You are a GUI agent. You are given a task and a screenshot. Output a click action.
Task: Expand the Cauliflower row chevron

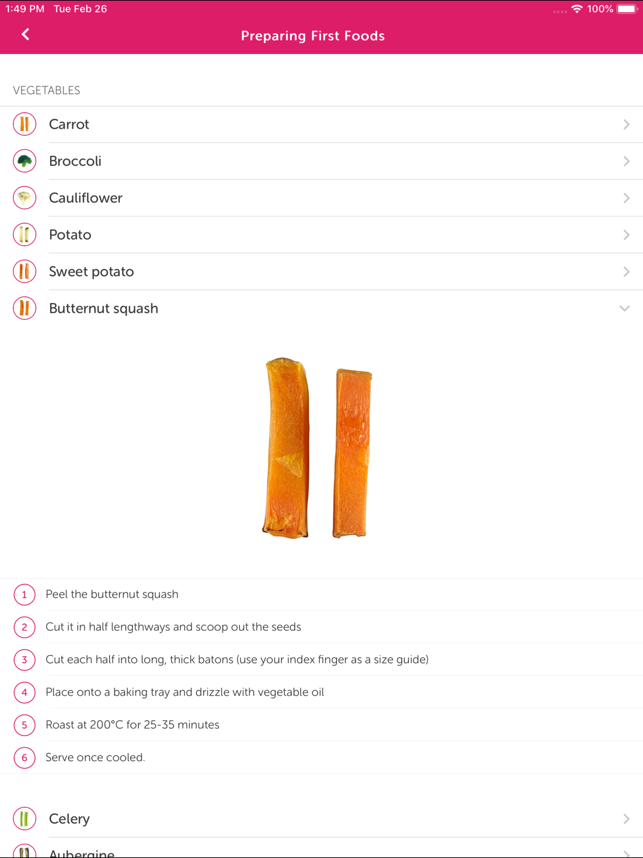[626, 198]
